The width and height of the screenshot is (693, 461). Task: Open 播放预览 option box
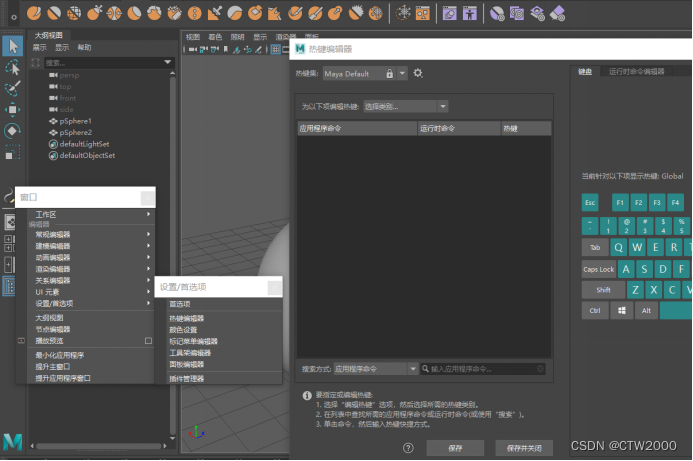[148, 341]
